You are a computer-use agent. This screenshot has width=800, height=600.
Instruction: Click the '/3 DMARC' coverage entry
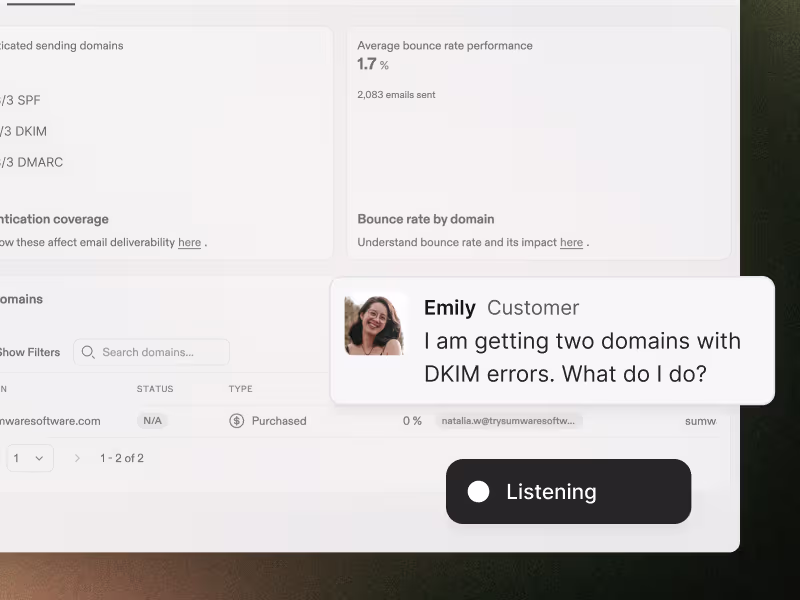tap(32, 162)
